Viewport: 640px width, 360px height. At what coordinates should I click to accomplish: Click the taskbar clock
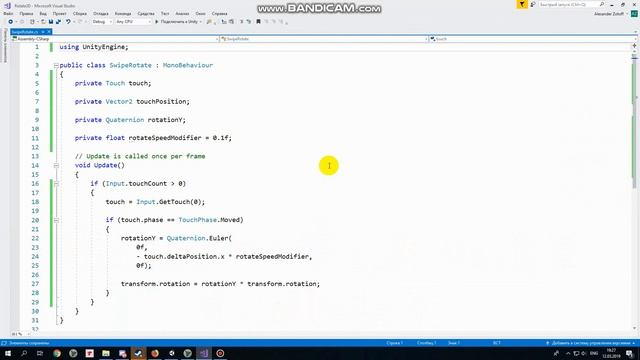[x=611, y=353]
